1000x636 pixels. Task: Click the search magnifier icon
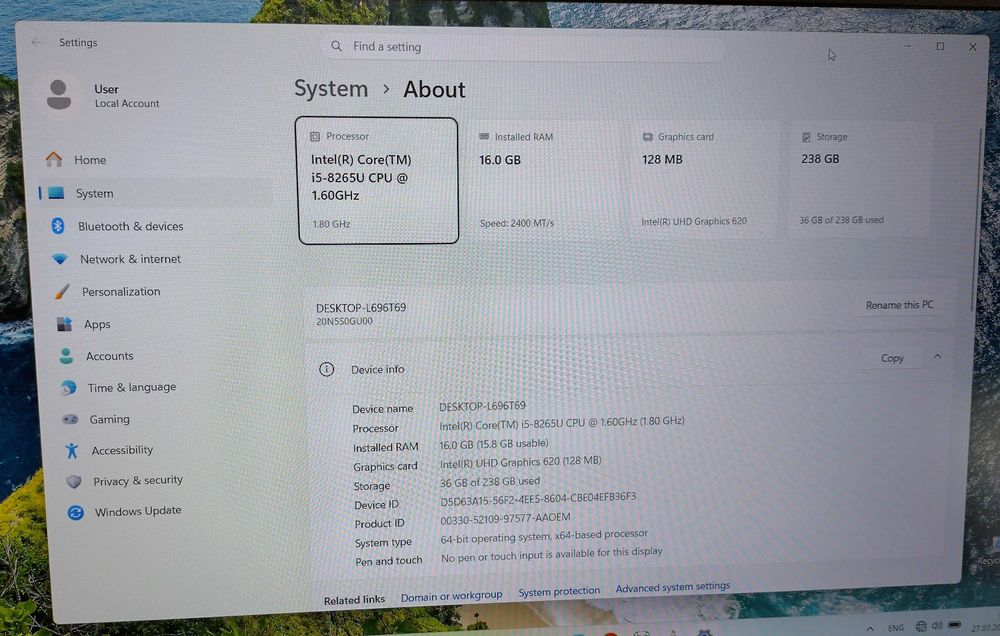pos(337,46)
